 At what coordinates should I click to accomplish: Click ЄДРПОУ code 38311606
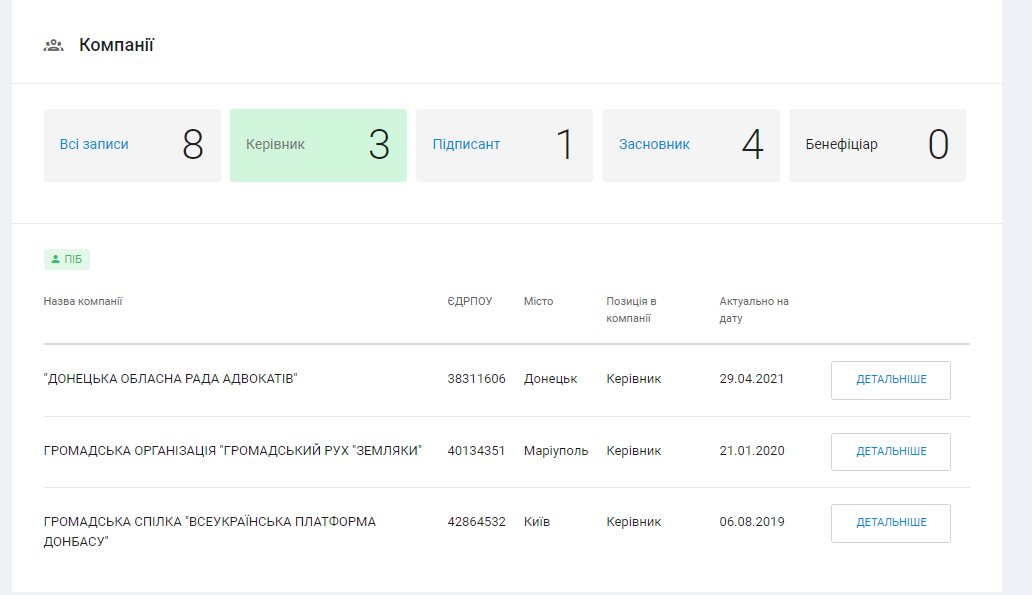[476, 379]
